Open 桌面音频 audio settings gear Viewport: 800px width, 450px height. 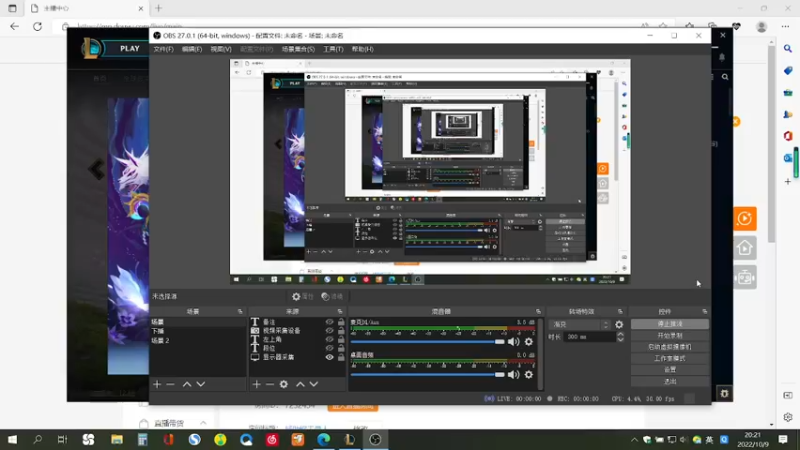[529, 374]
